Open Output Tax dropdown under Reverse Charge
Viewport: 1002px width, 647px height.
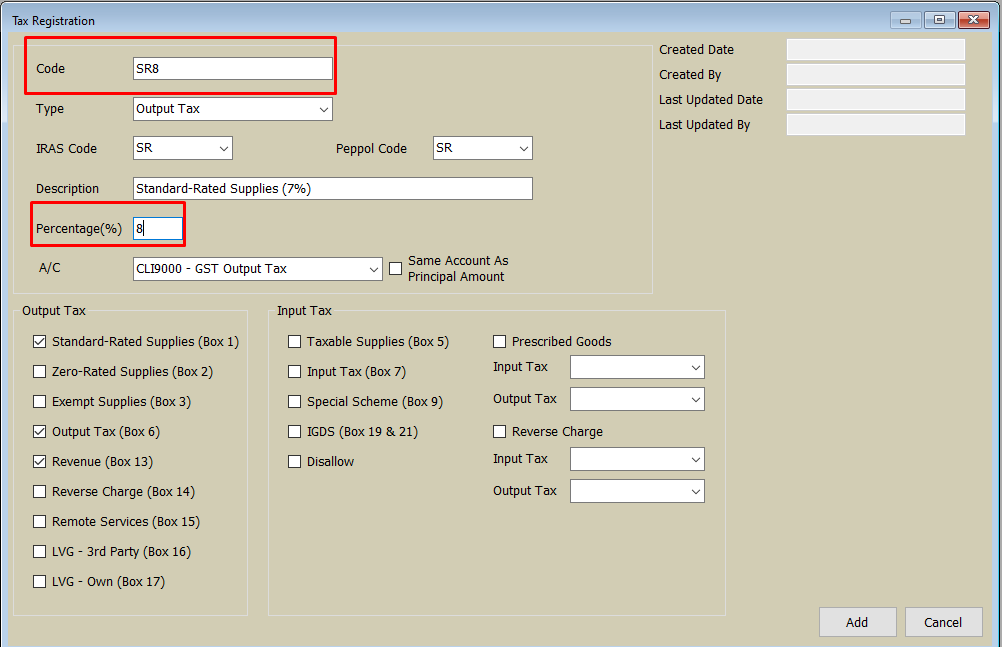pos(637,491)
